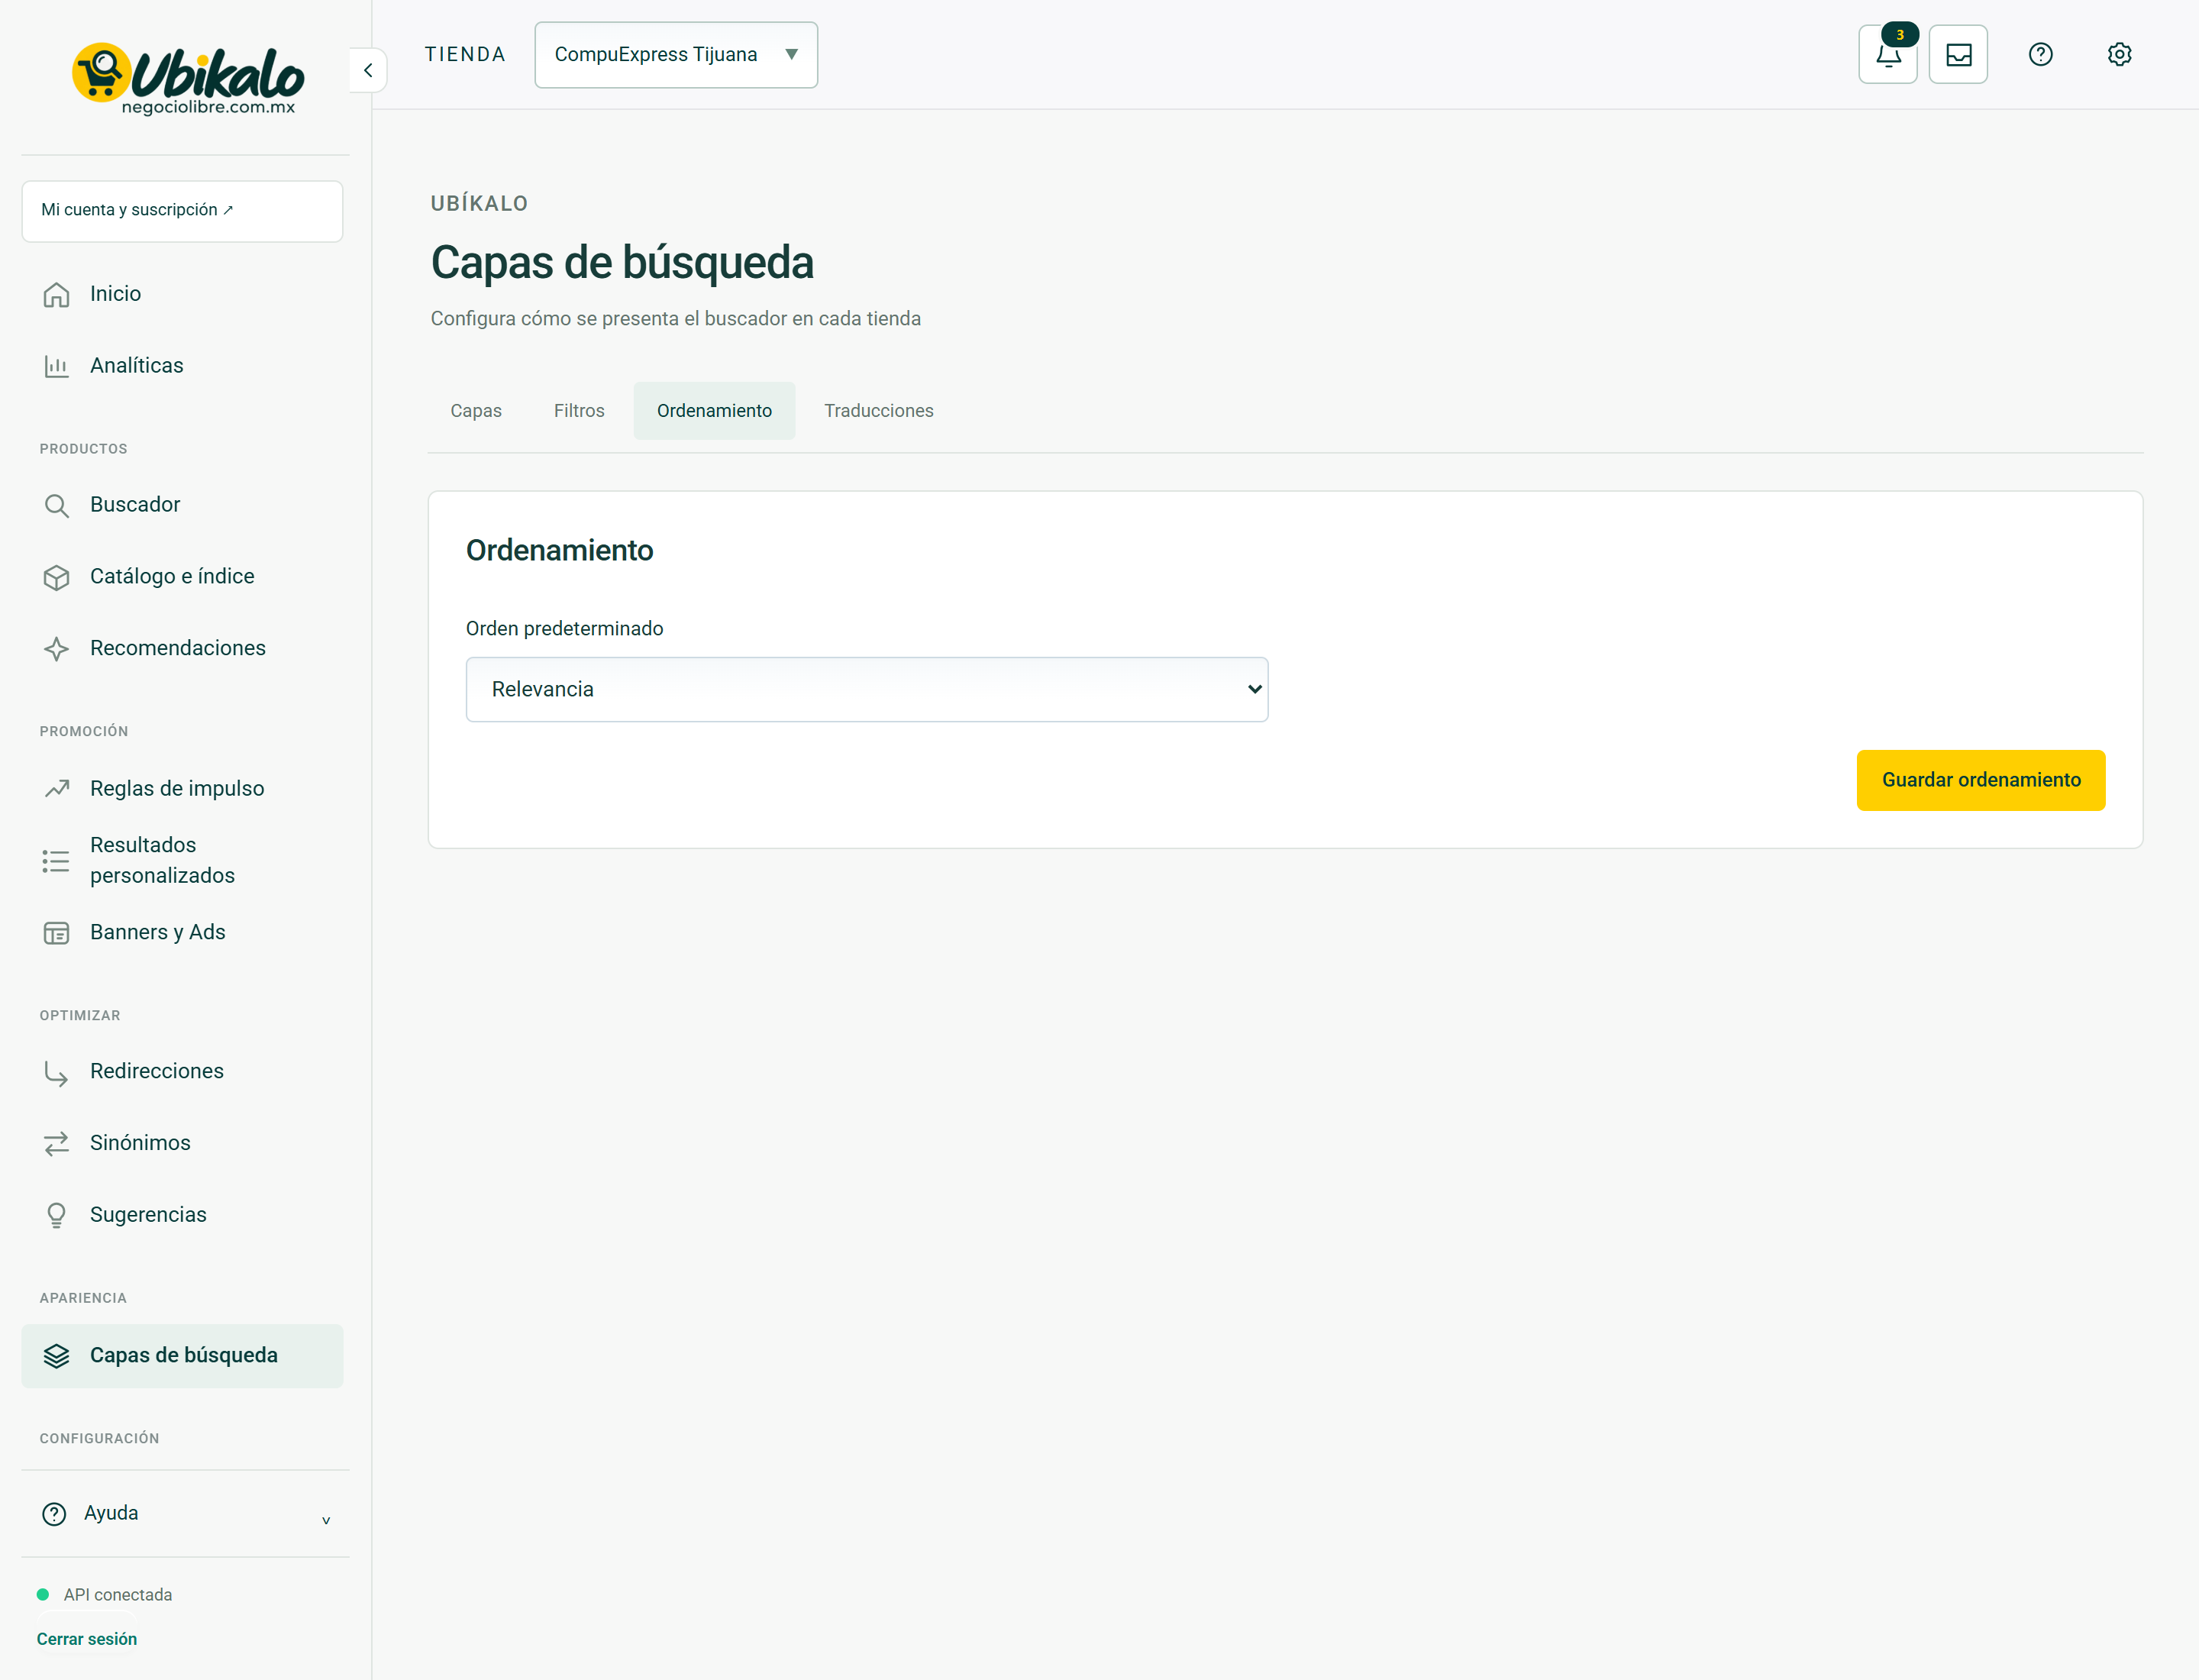The image size is (2199, 1680).
Task: Open the inbox tray icon
Action: coord(1958,55)
